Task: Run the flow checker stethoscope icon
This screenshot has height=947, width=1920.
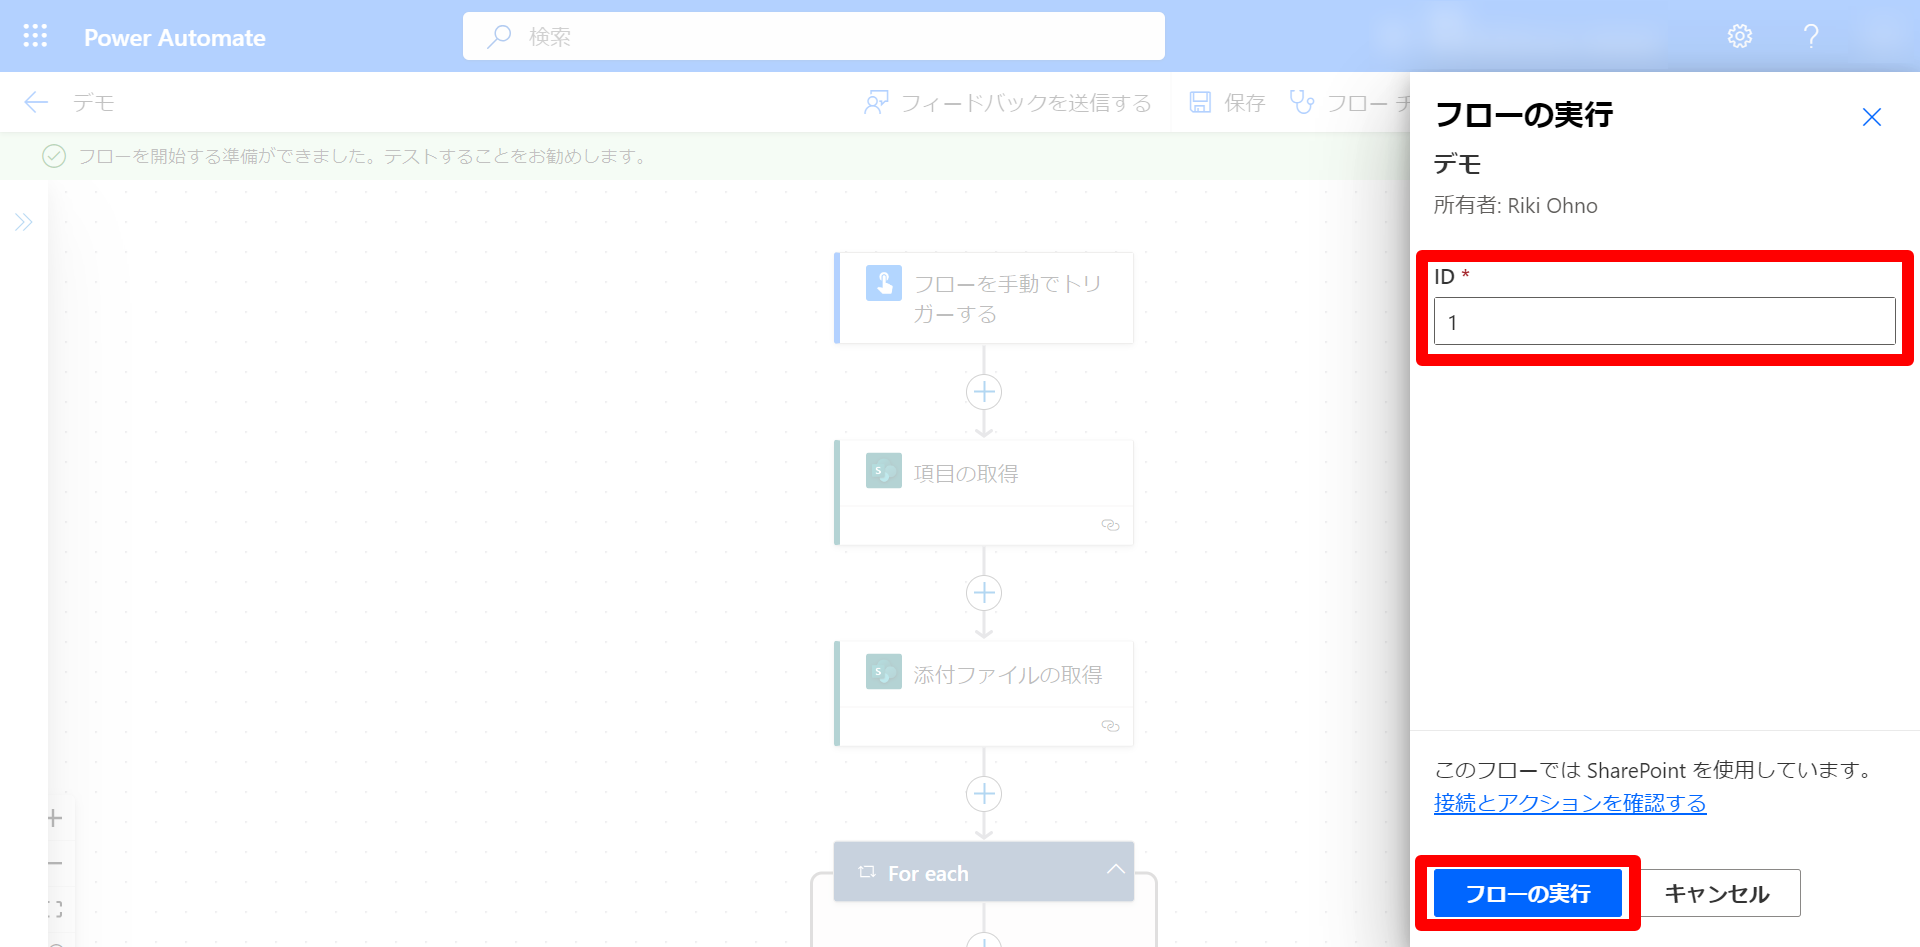Action: 1302,101
